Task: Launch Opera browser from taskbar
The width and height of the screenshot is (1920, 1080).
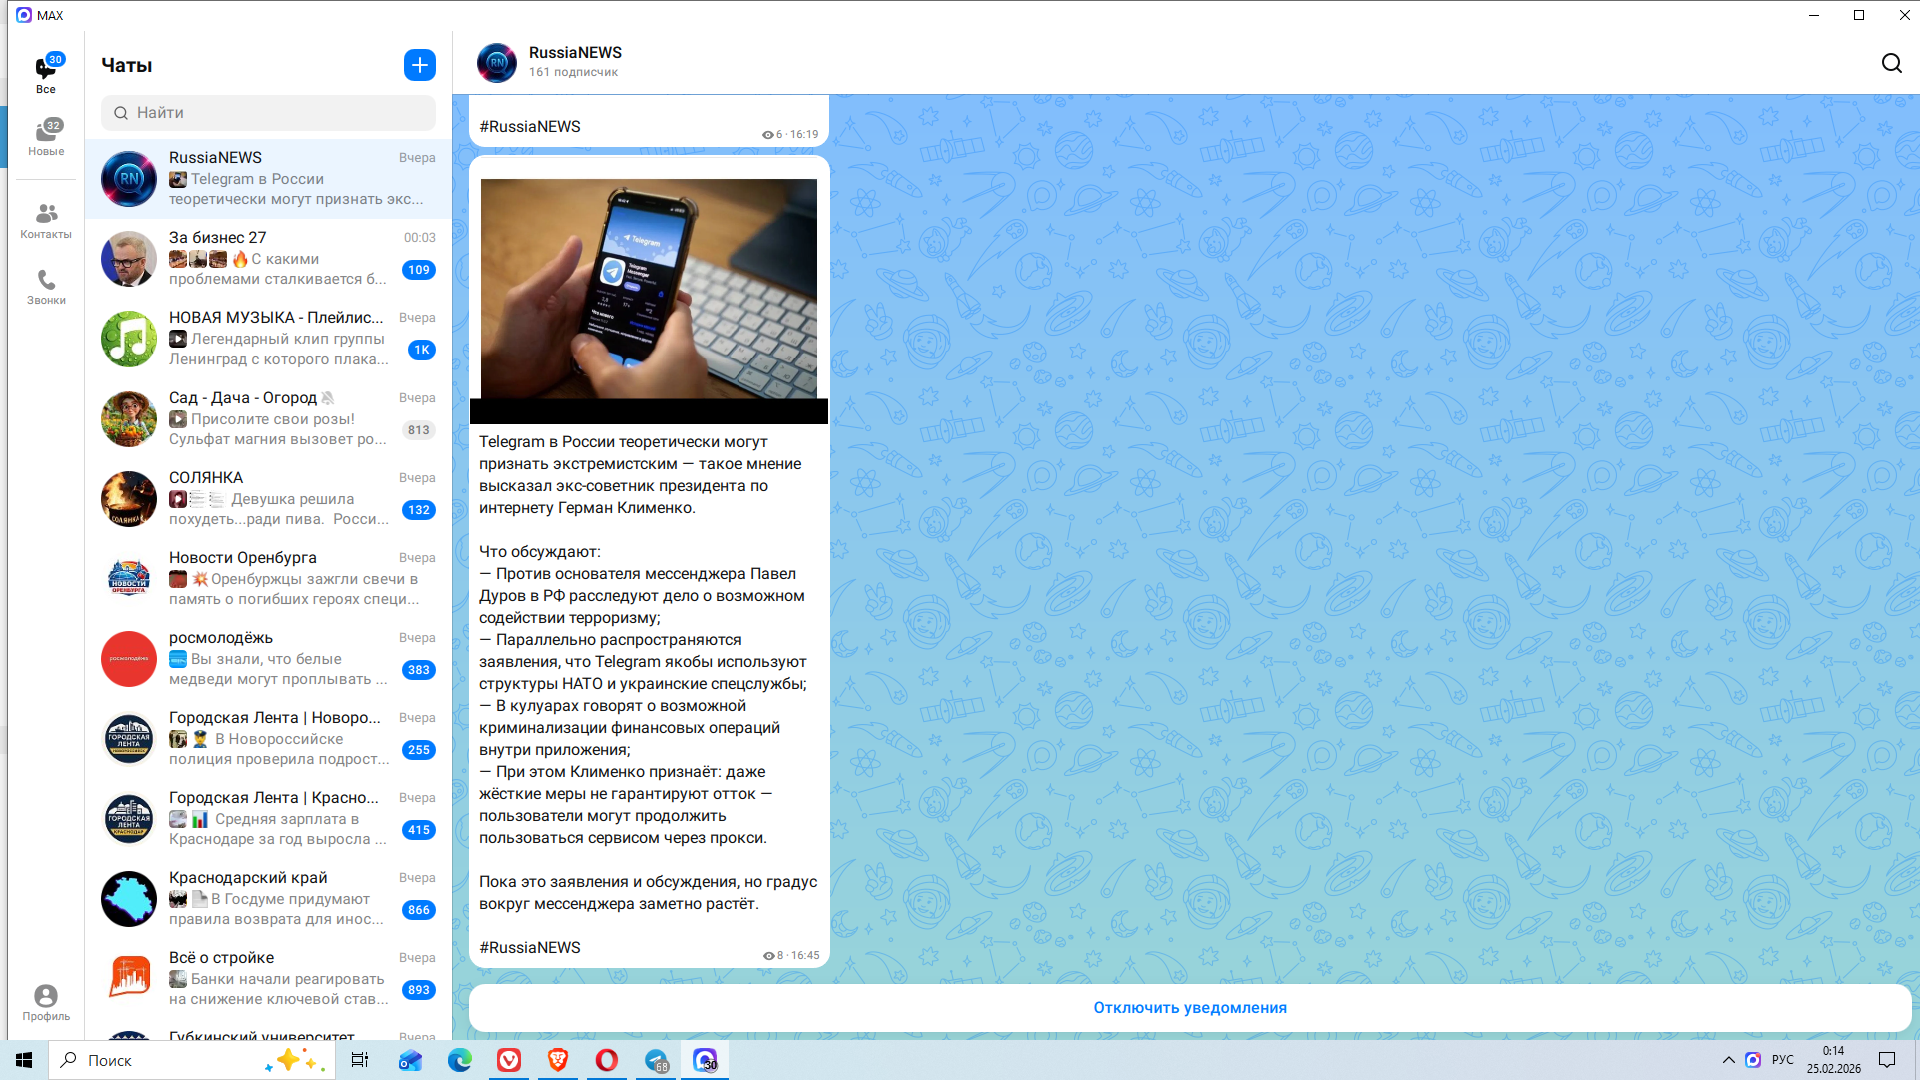Action: pyautogui.click(x=607, y=1060)
